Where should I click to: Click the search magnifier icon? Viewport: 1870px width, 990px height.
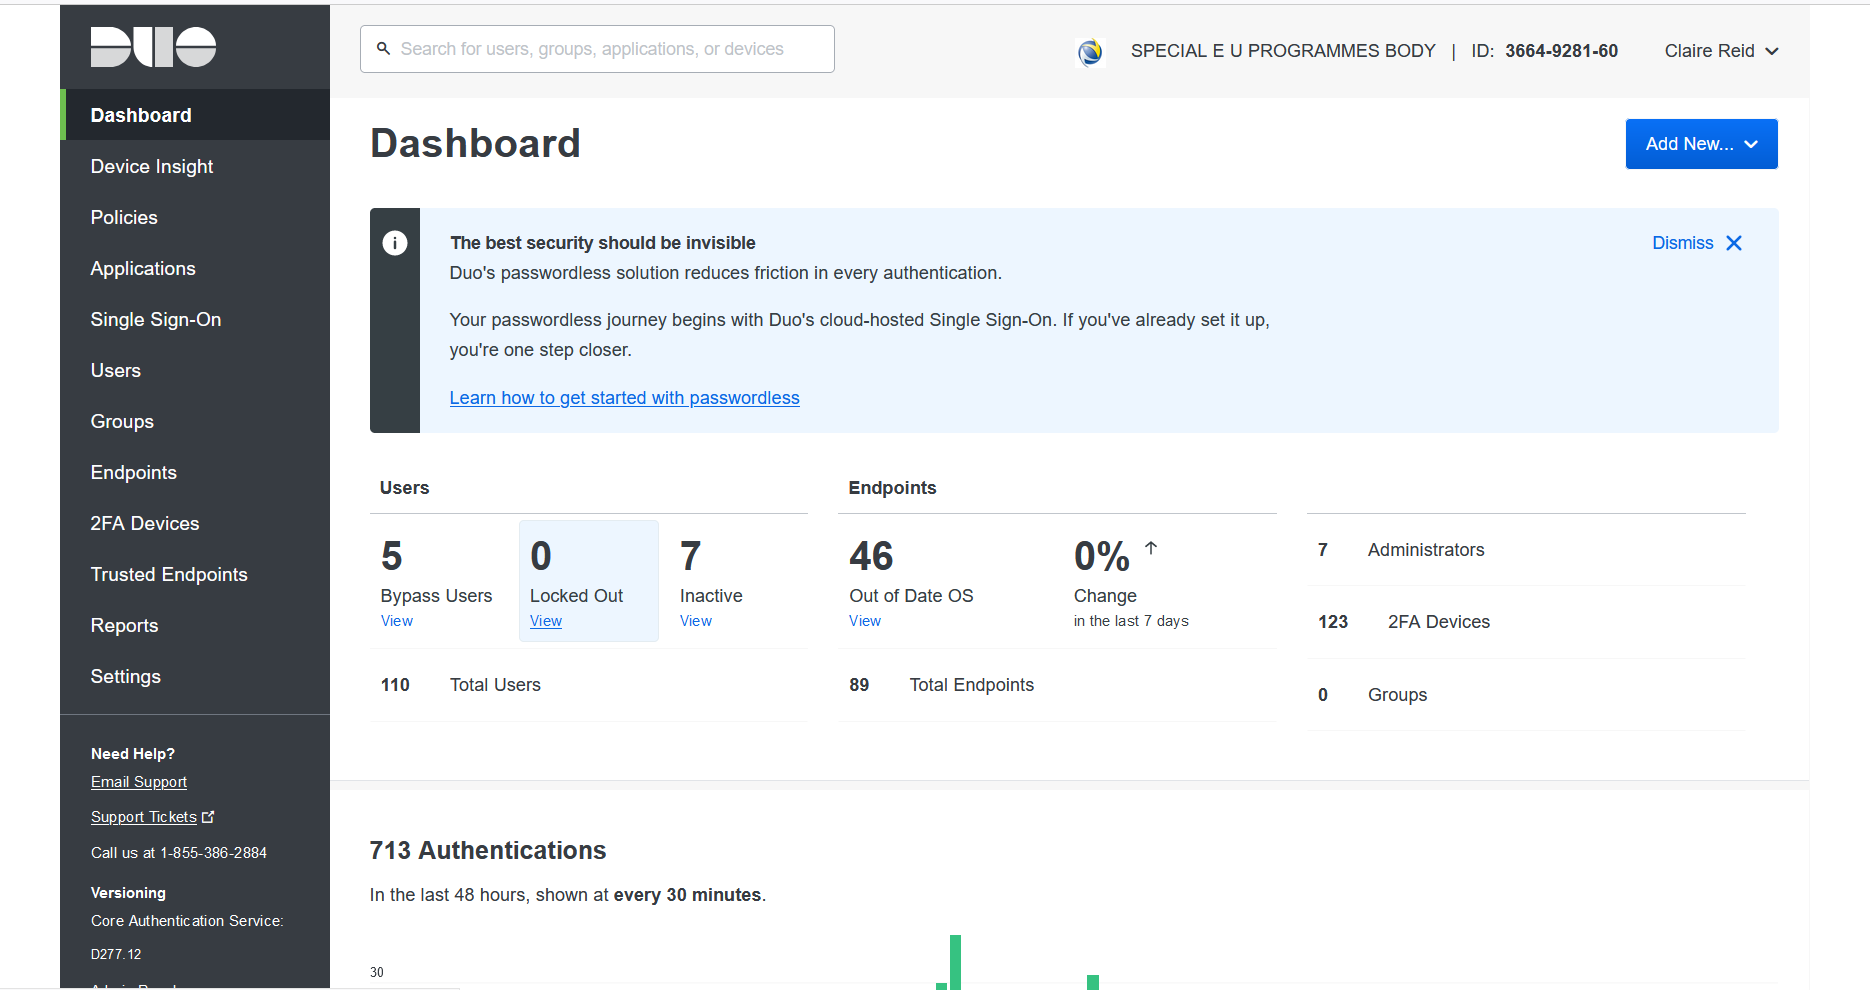click(383, 48)
